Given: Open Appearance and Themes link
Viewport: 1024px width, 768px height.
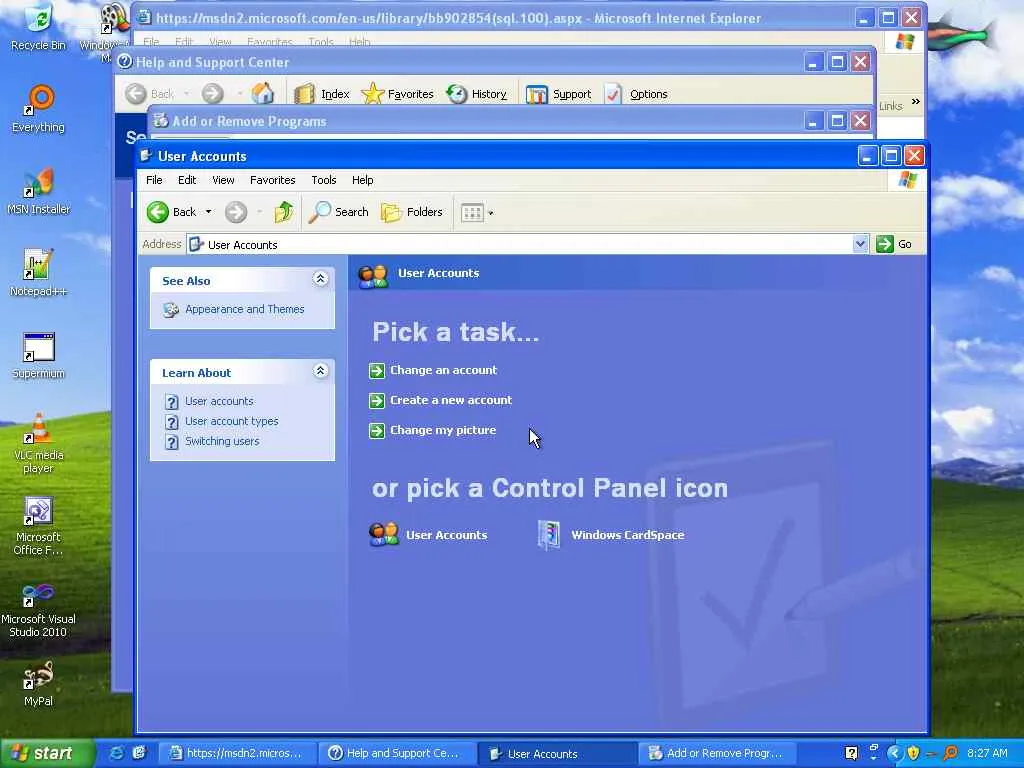Looking at the screenshot, I should coord(244,309).
